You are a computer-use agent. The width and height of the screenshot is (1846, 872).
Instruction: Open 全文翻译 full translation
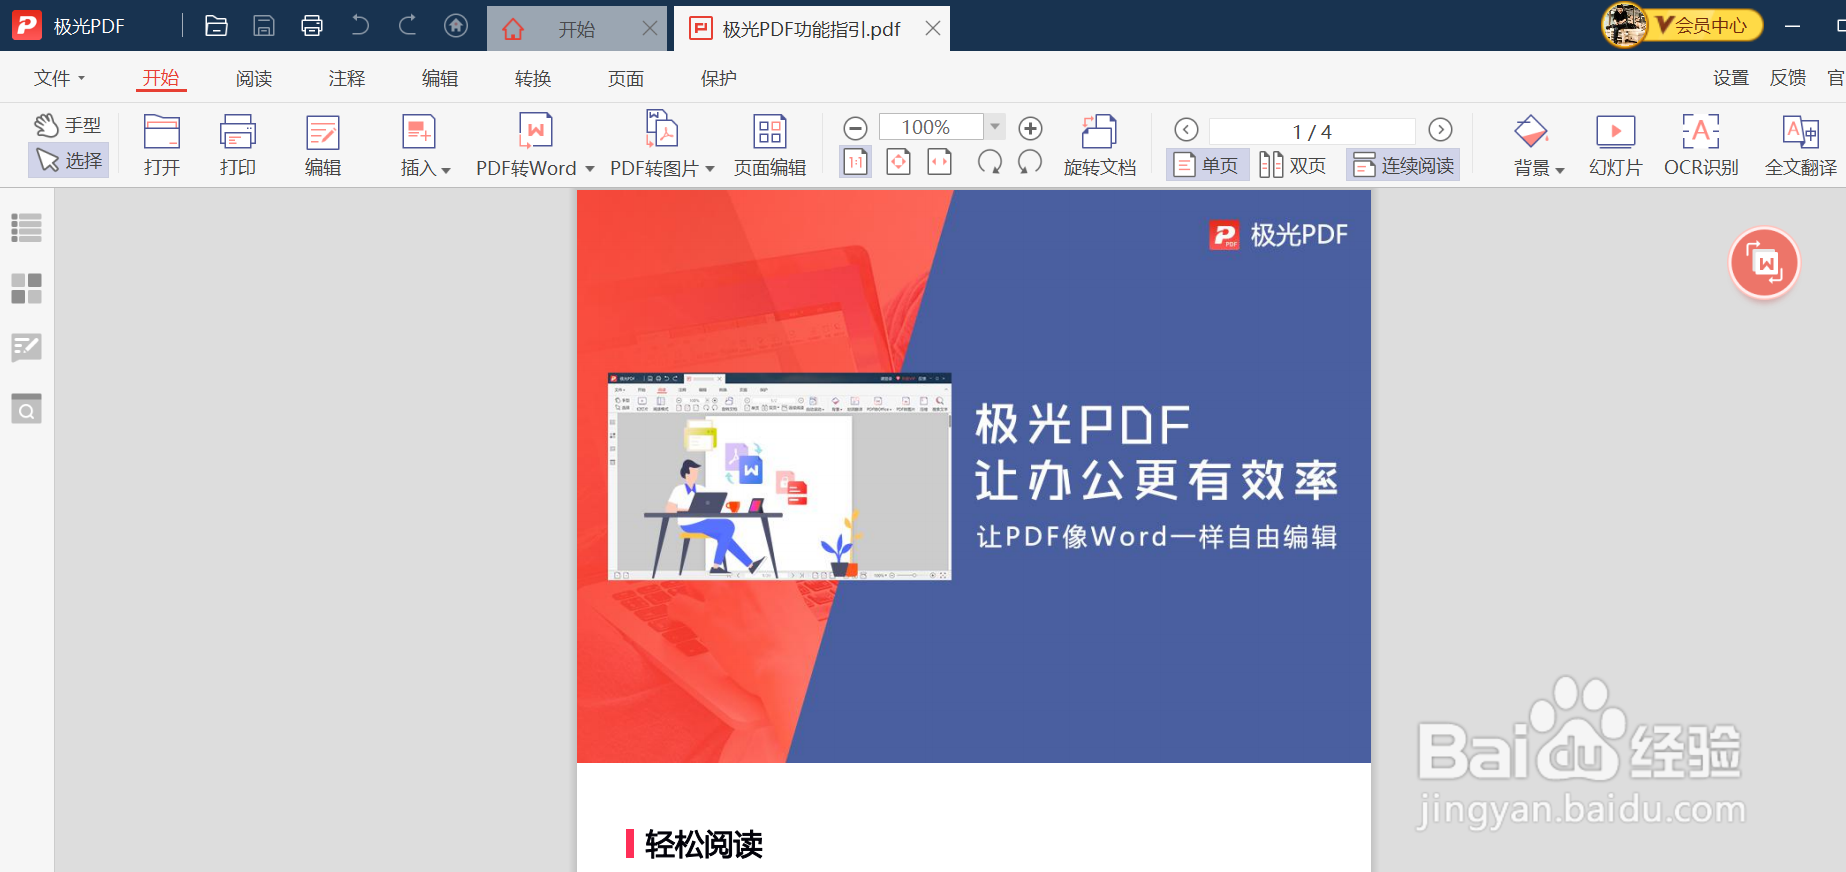tap(1801, 146)
